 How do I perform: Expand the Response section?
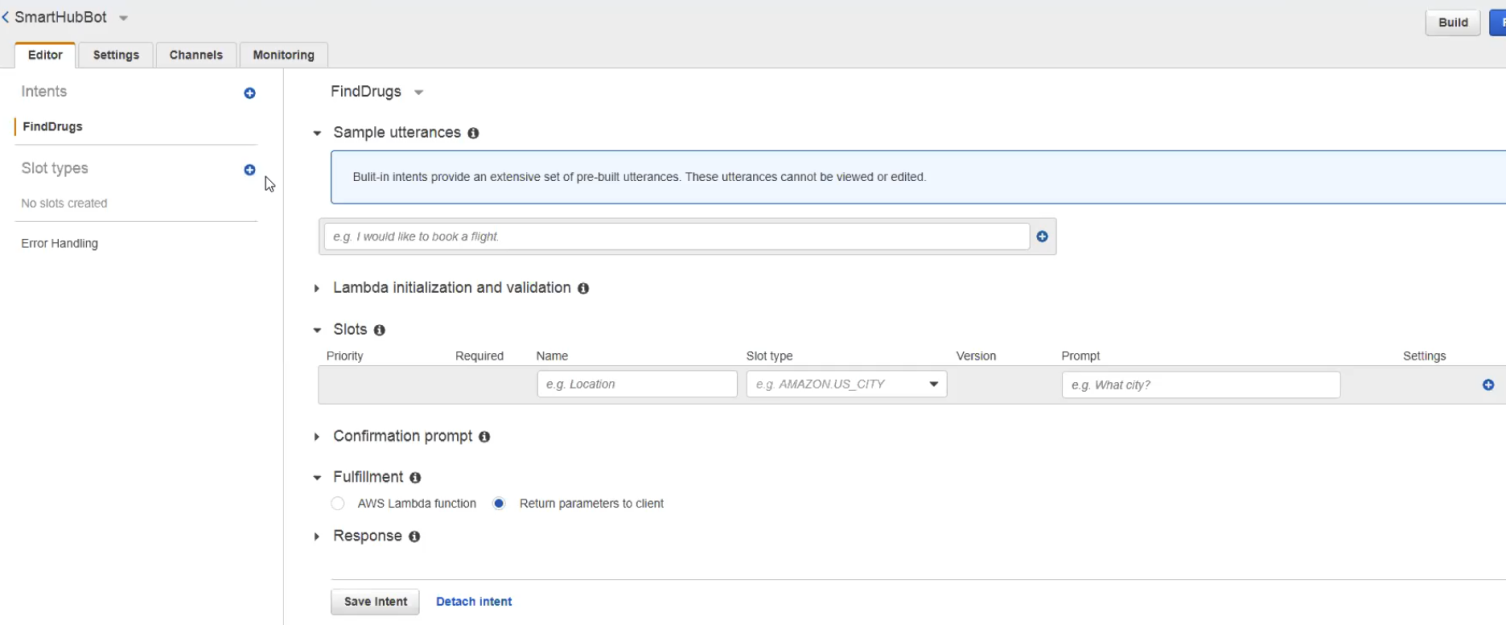click(x=317, y=537)
